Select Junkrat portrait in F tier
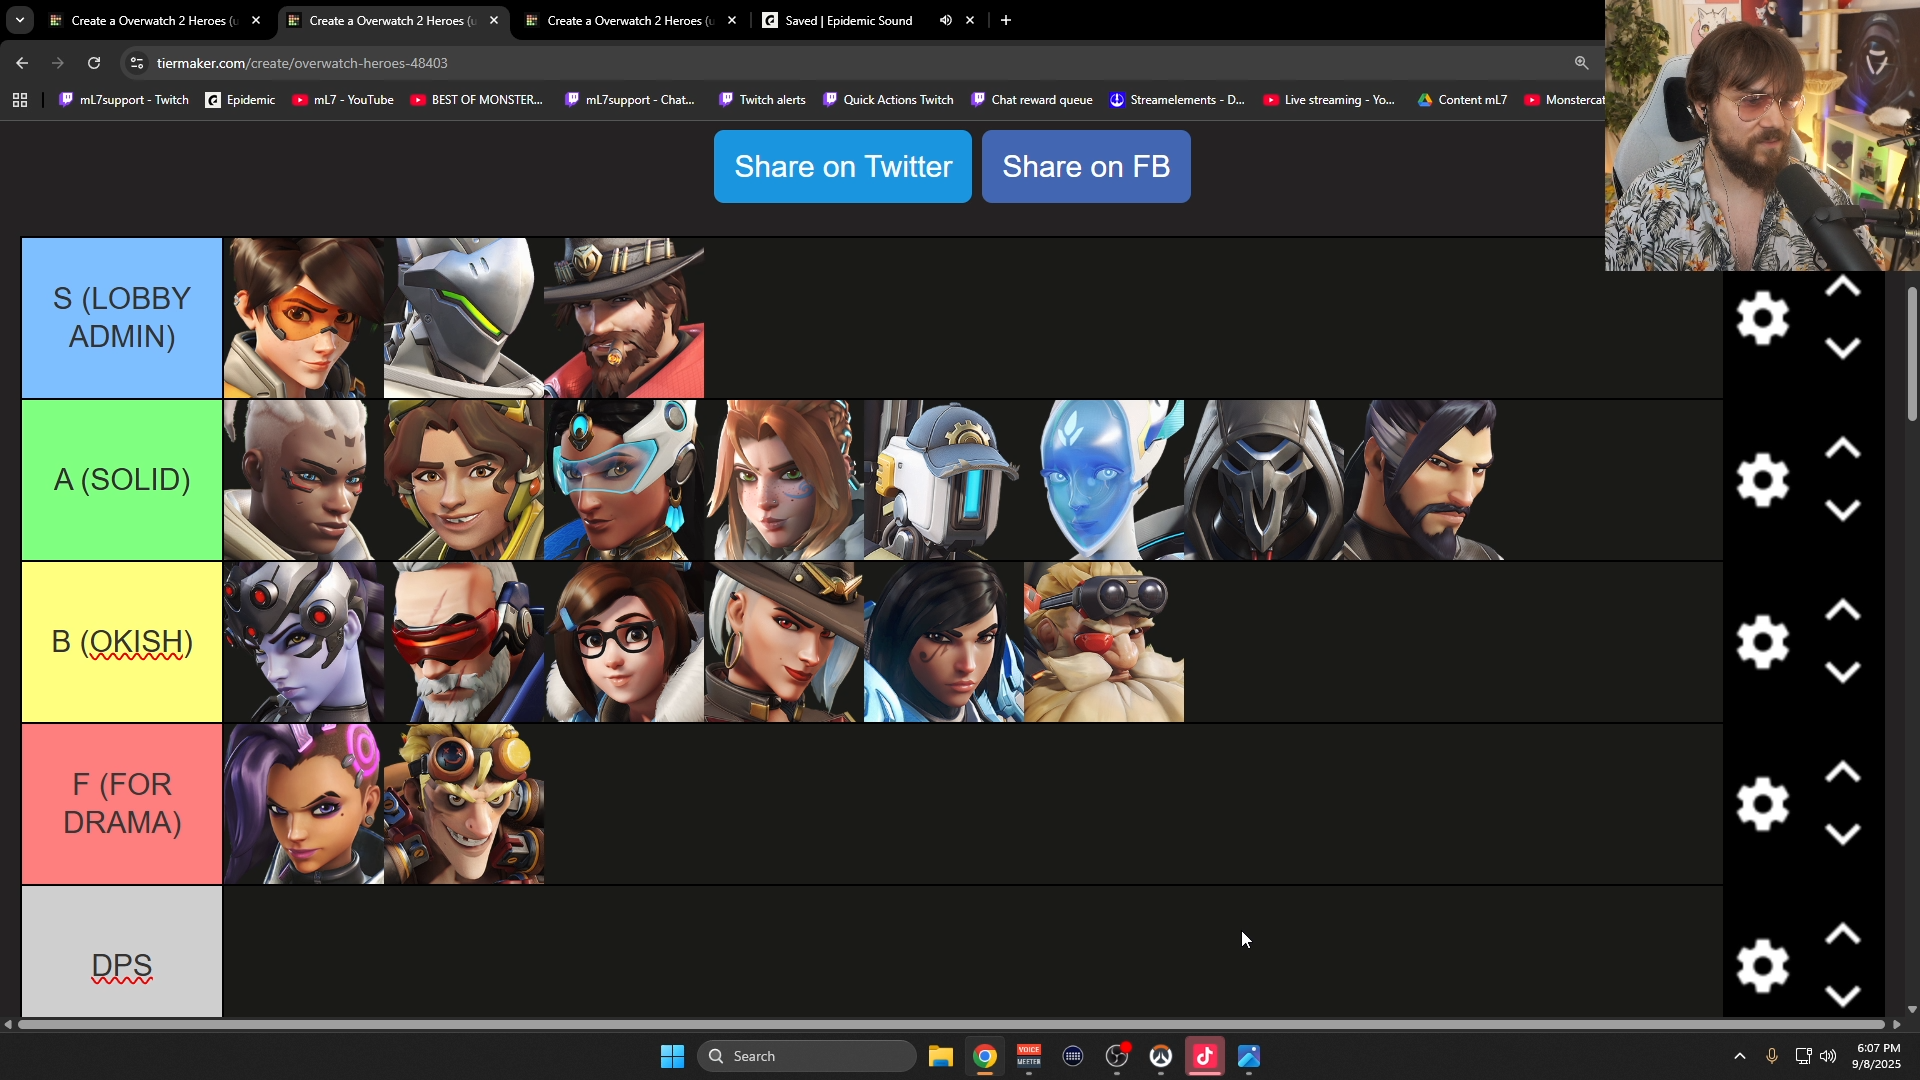Viewport: 1920px width, 1080px height. click(464, 804)
